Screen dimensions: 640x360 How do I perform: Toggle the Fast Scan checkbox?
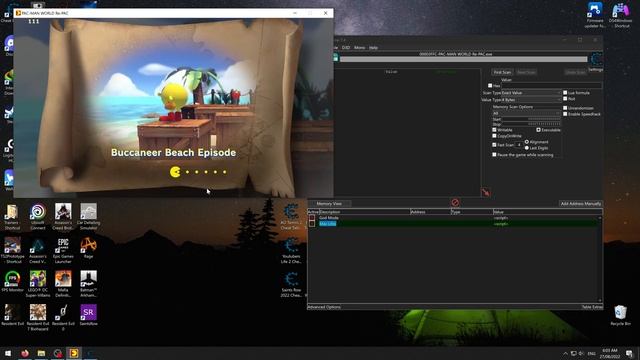coord(494,145)
